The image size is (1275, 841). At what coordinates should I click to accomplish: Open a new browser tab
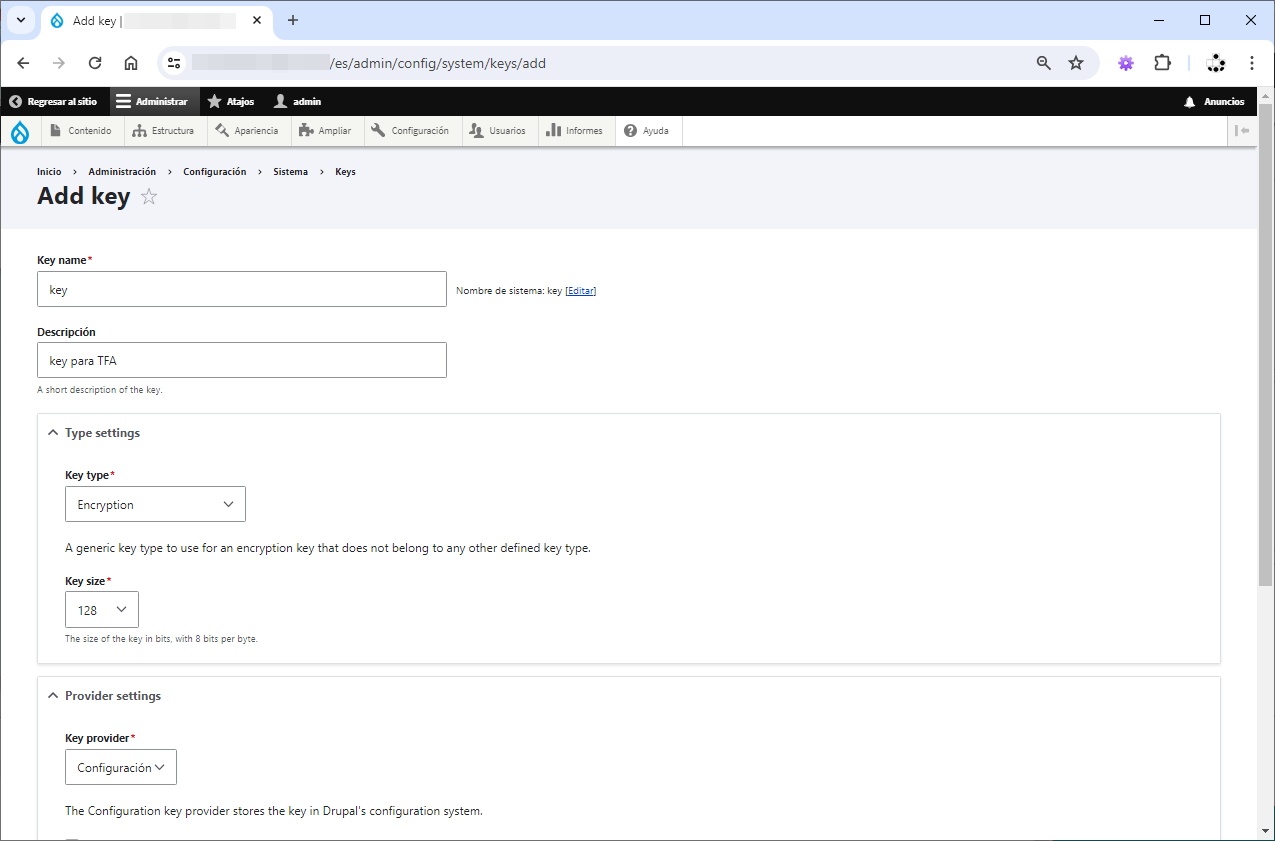[293, 20]
